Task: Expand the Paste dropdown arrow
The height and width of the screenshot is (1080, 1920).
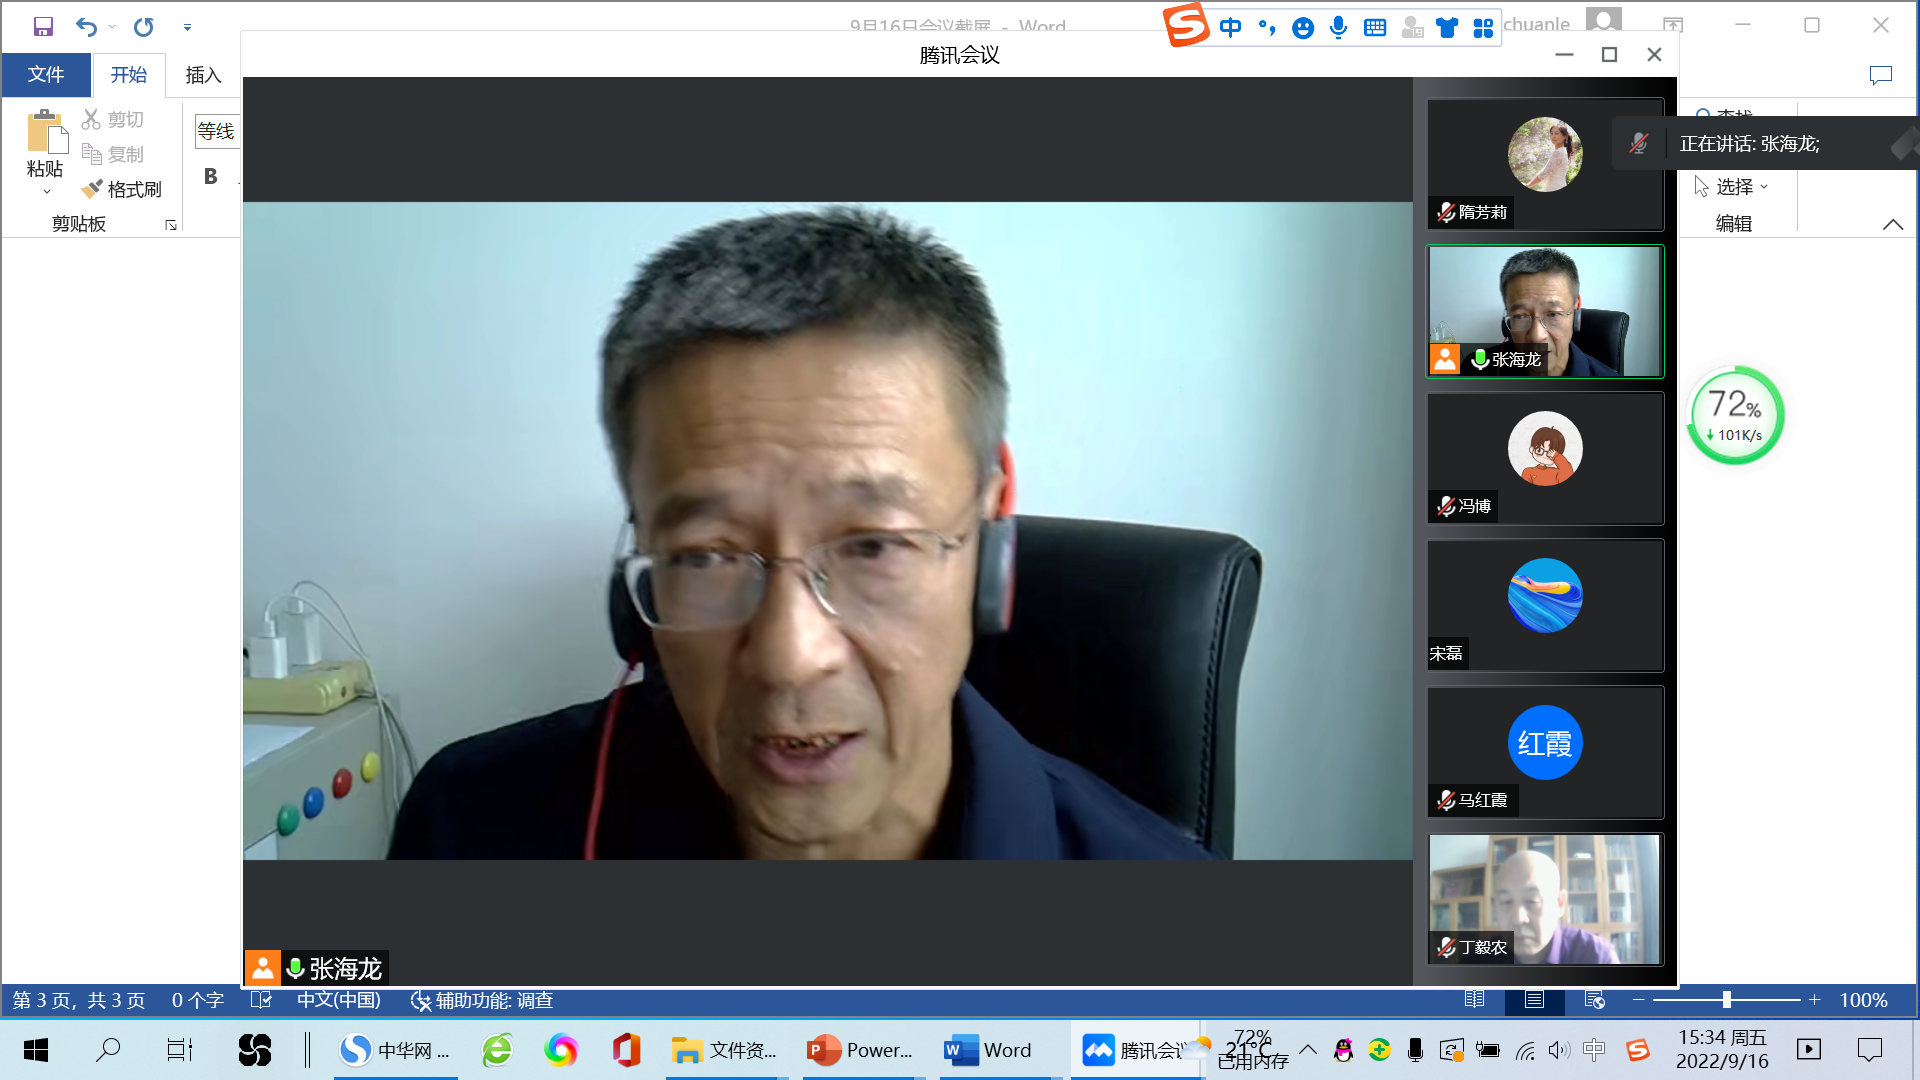Action: point(46,192)
